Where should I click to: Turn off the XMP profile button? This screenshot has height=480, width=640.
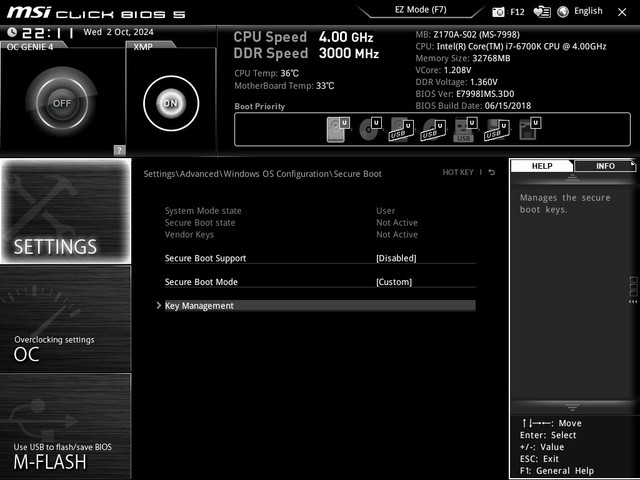[171, 103]
